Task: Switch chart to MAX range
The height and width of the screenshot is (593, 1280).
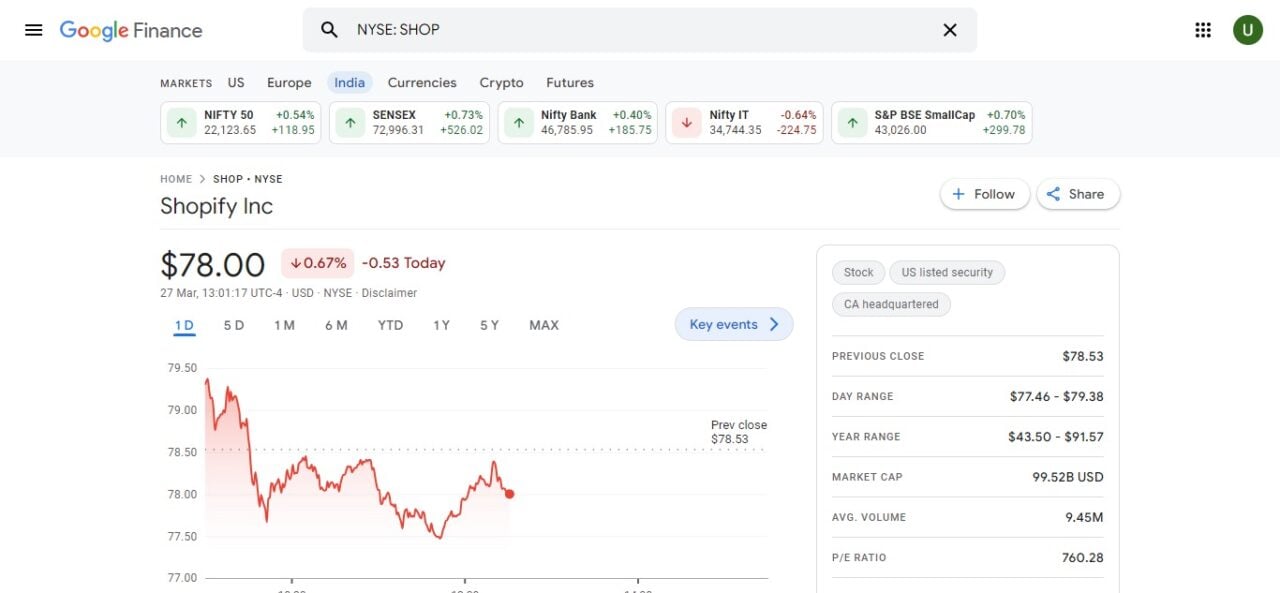Action: [x=544, y=325]
